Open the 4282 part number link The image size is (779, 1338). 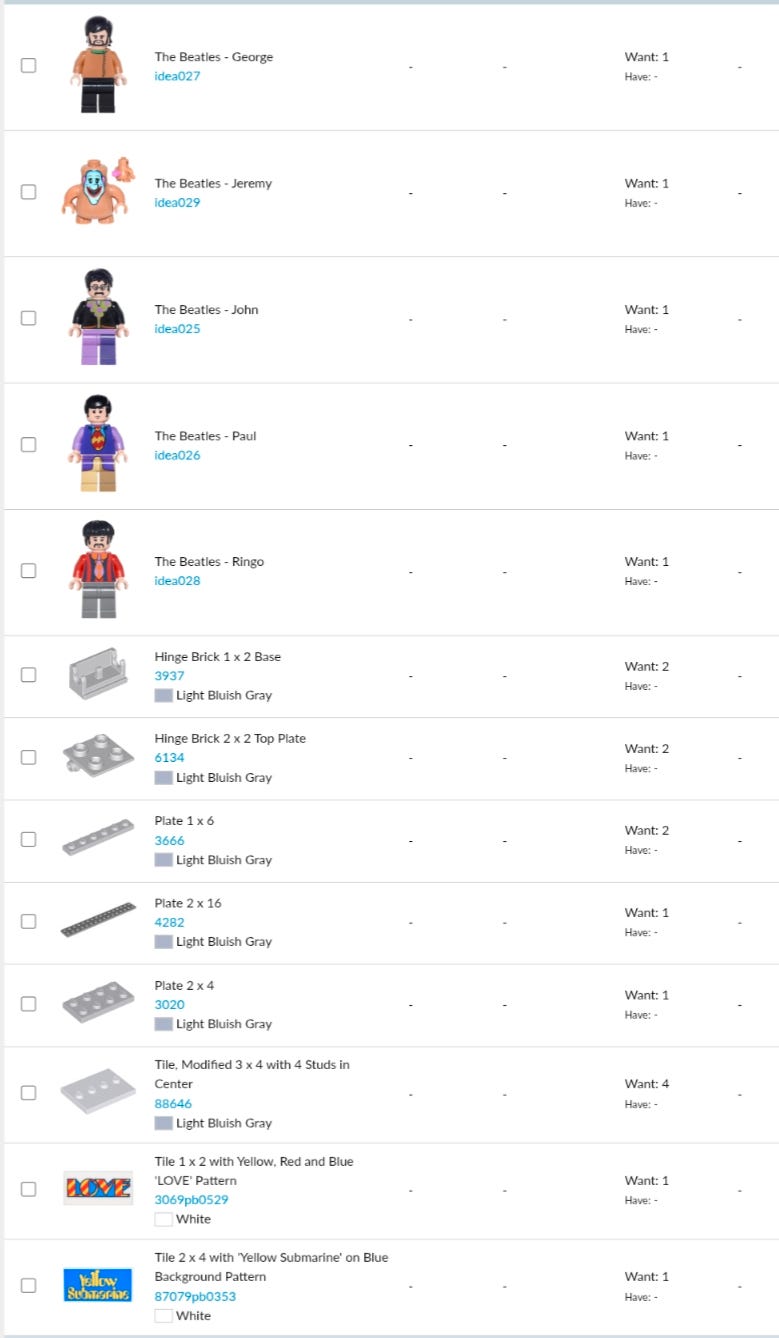[x=169, y=922]
